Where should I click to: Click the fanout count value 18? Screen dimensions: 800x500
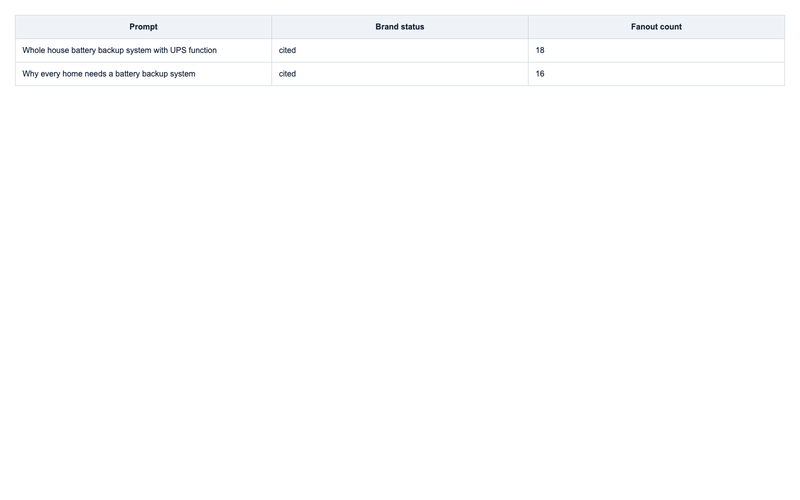click(x=540, y=51)
